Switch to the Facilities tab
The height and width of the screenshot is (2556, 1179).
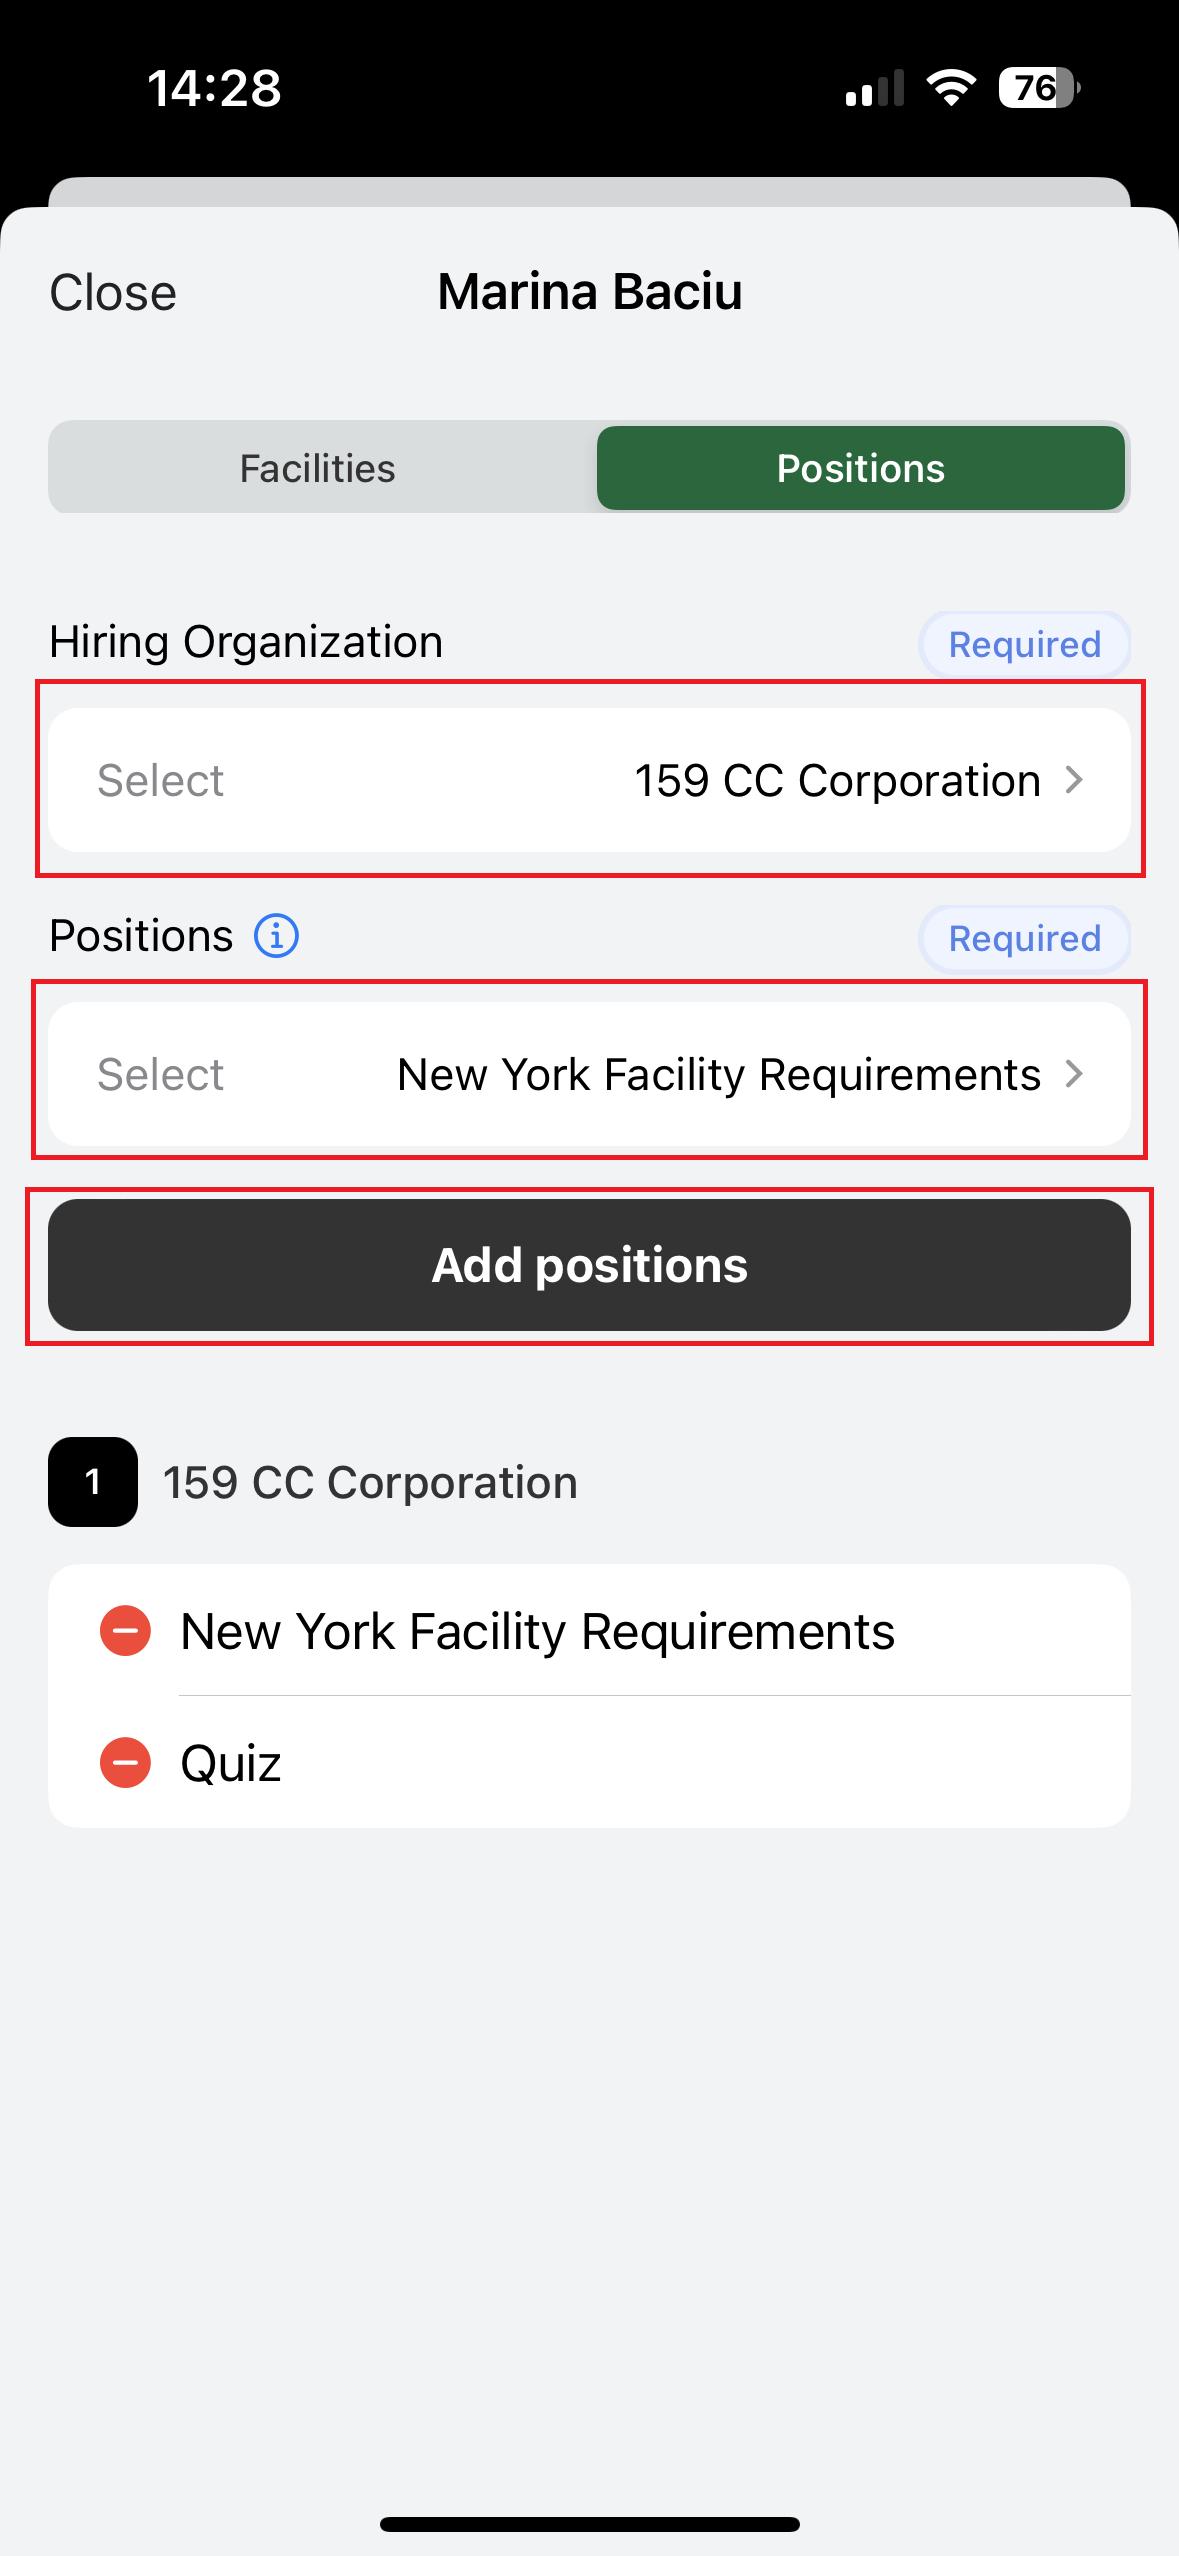coord(318,468)
